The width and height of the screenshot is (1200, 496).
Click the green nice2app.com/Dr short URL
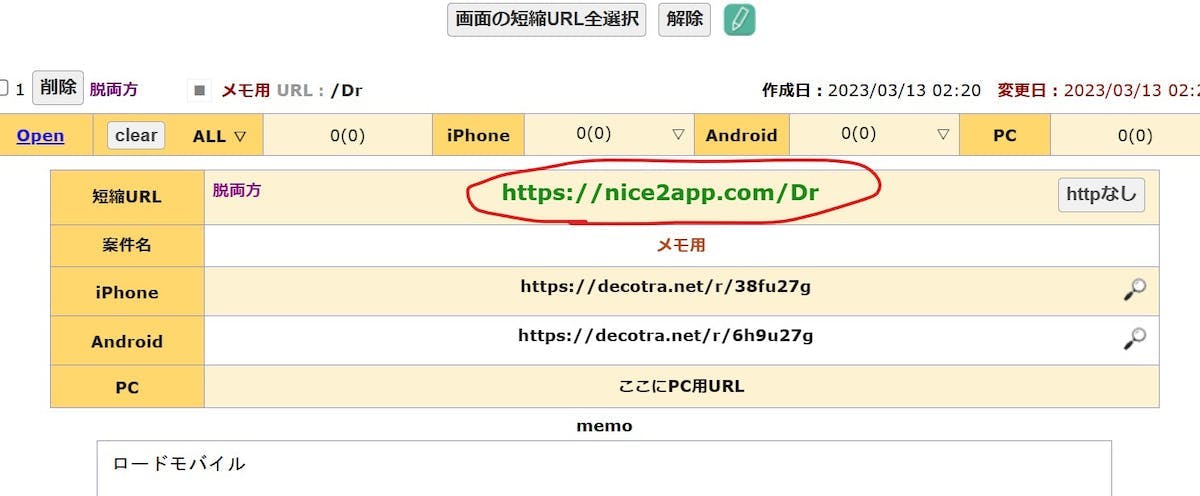click(660, 193)
